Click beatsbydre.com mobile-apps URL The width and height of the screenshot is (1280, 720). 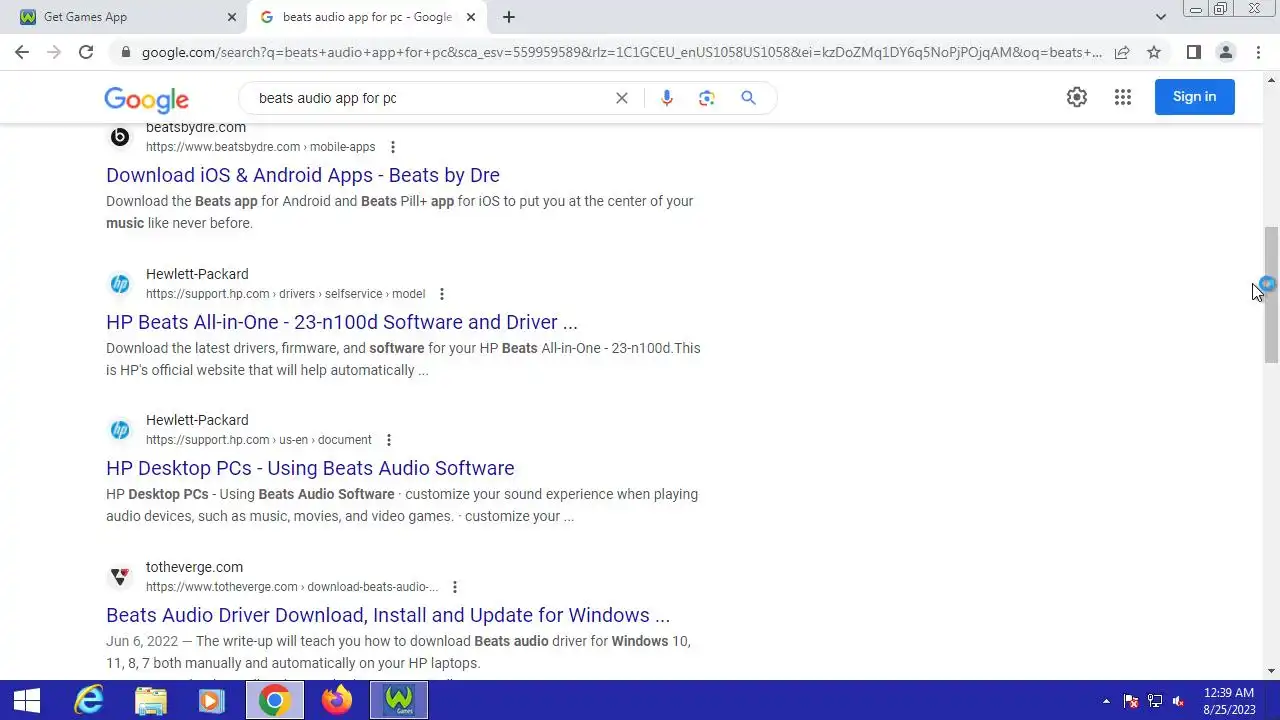261,147
